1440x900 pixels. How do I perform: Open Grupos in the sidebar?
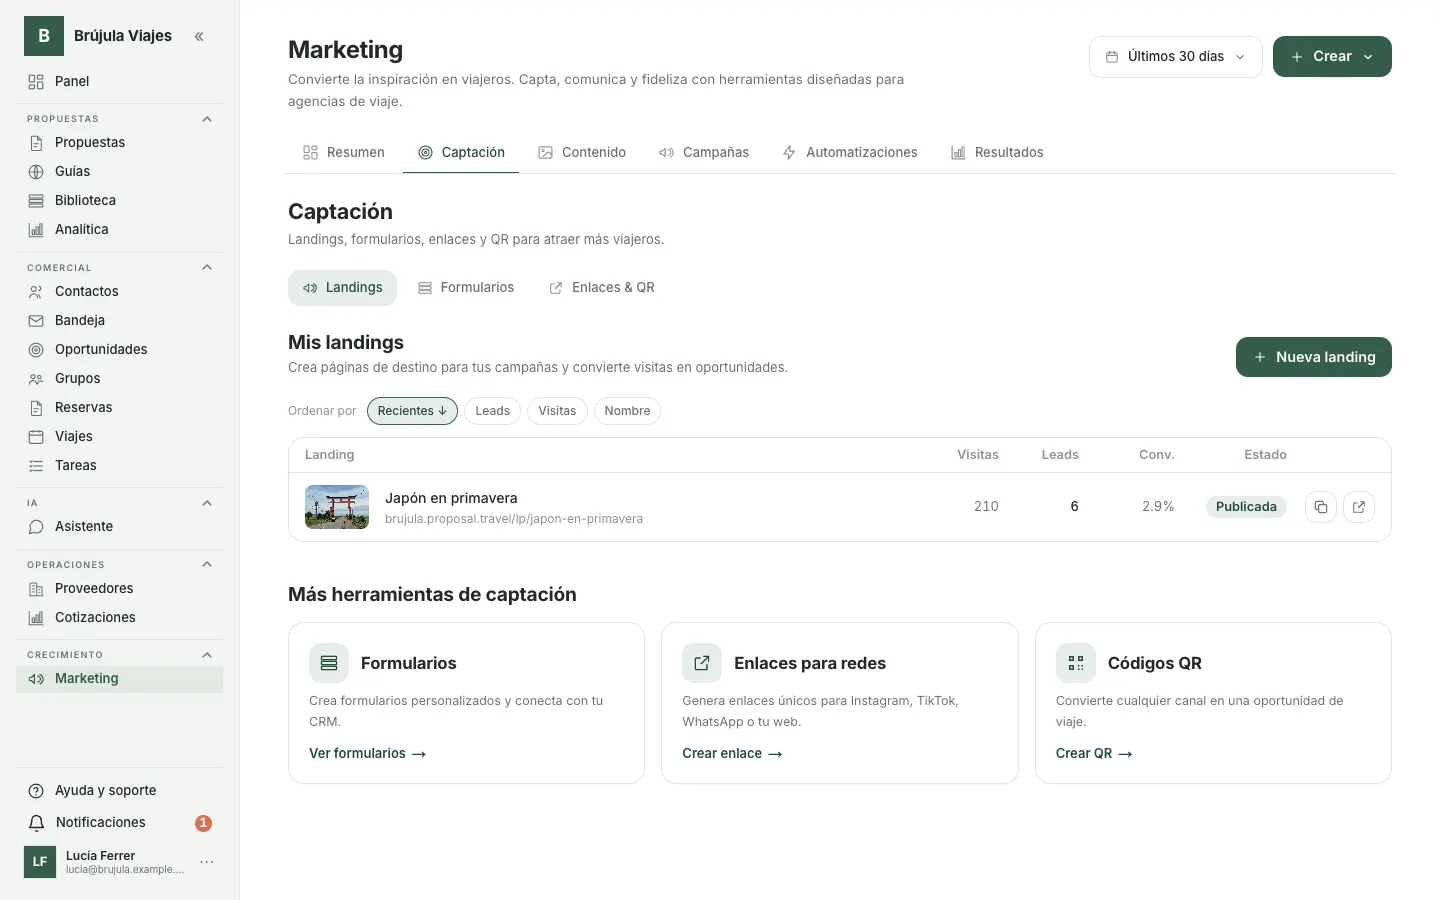(x=120, y=378)
